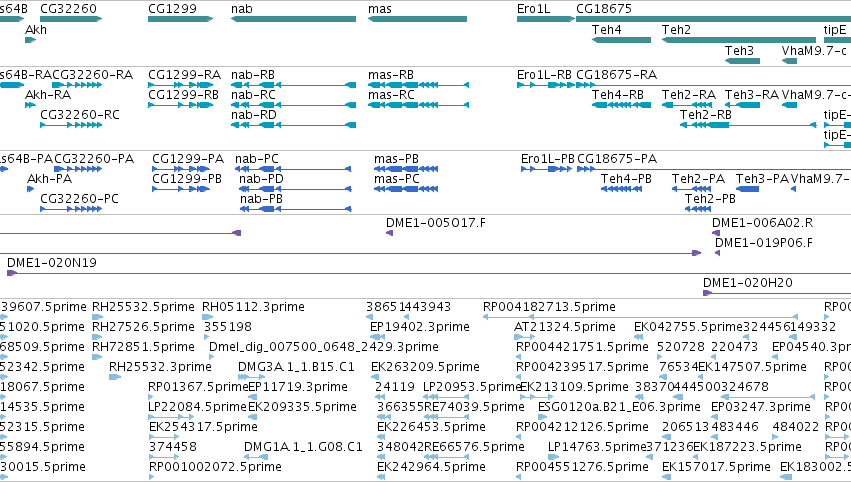Viewport: 851px width, 482px height.
Task: Click protein Ero1L-PB
Action: pos(546,169)
